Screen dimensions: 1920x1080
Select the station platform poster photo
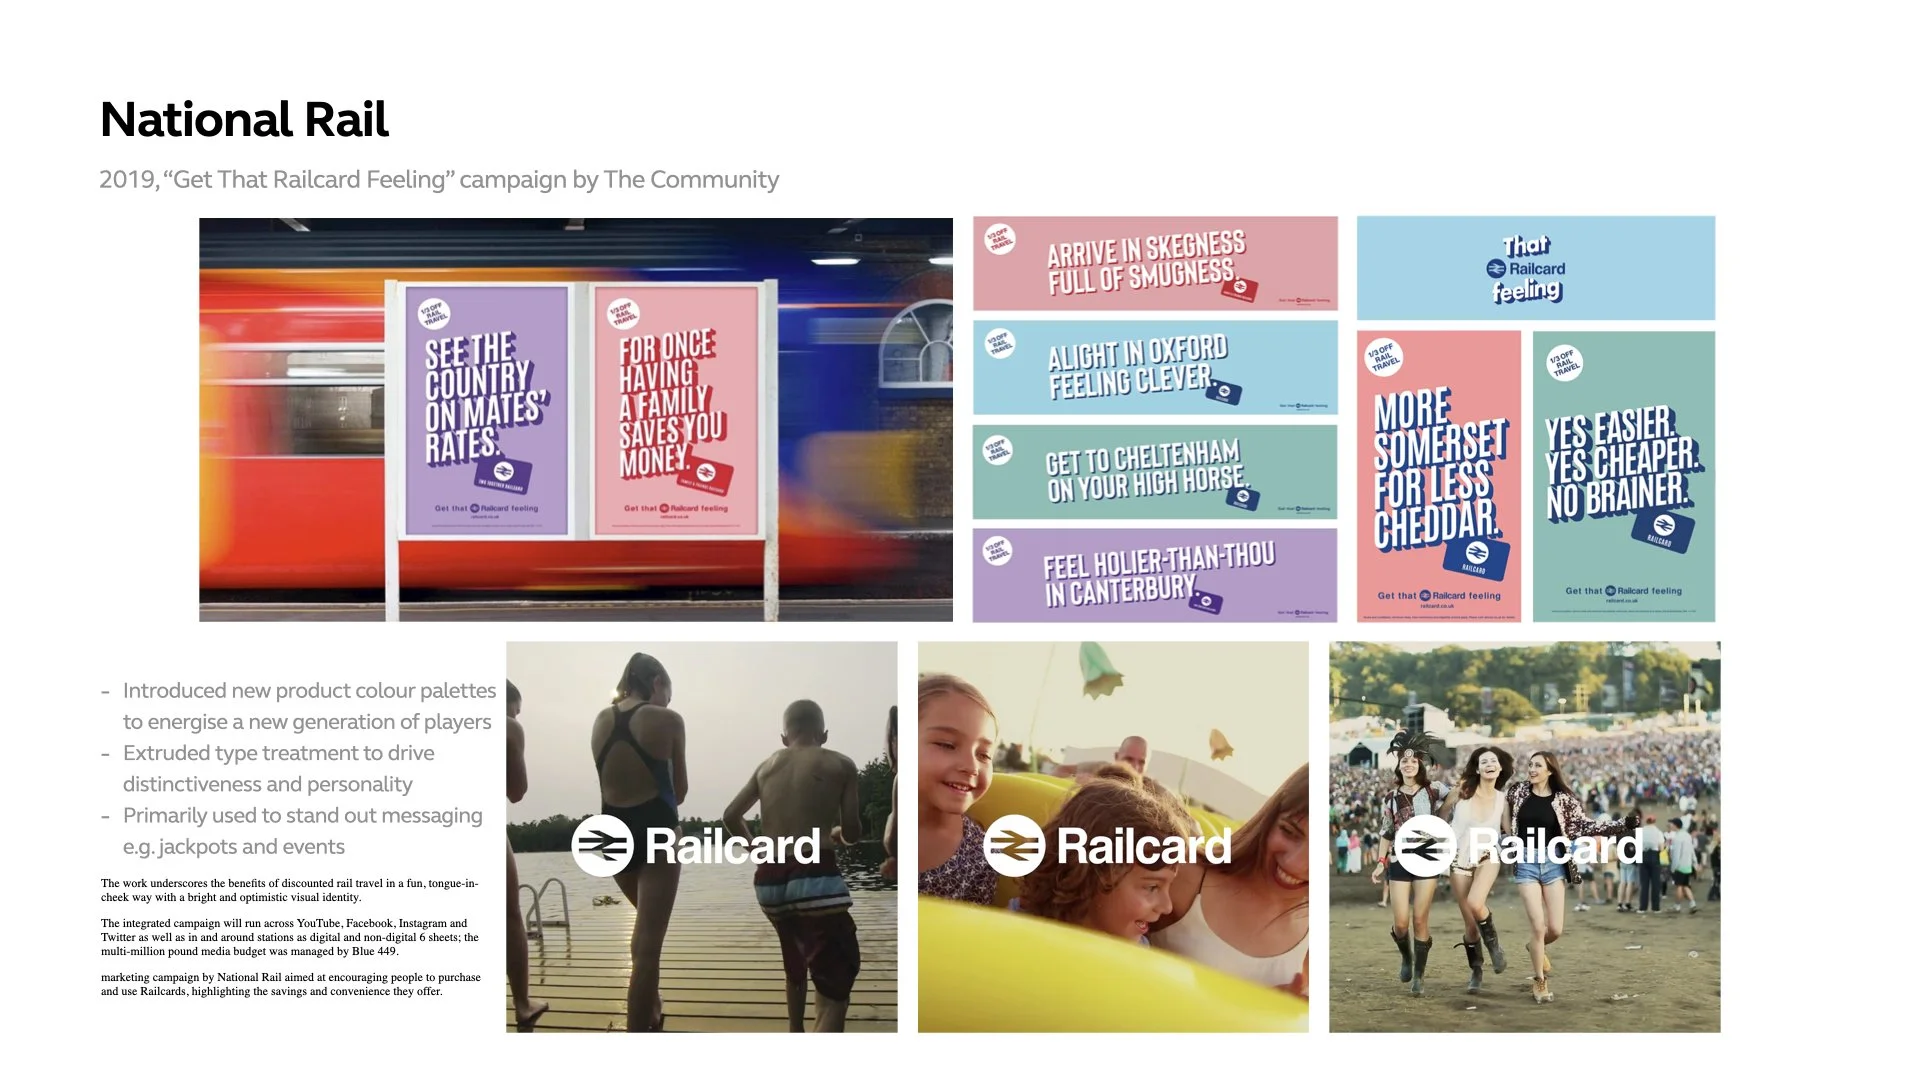576,420
